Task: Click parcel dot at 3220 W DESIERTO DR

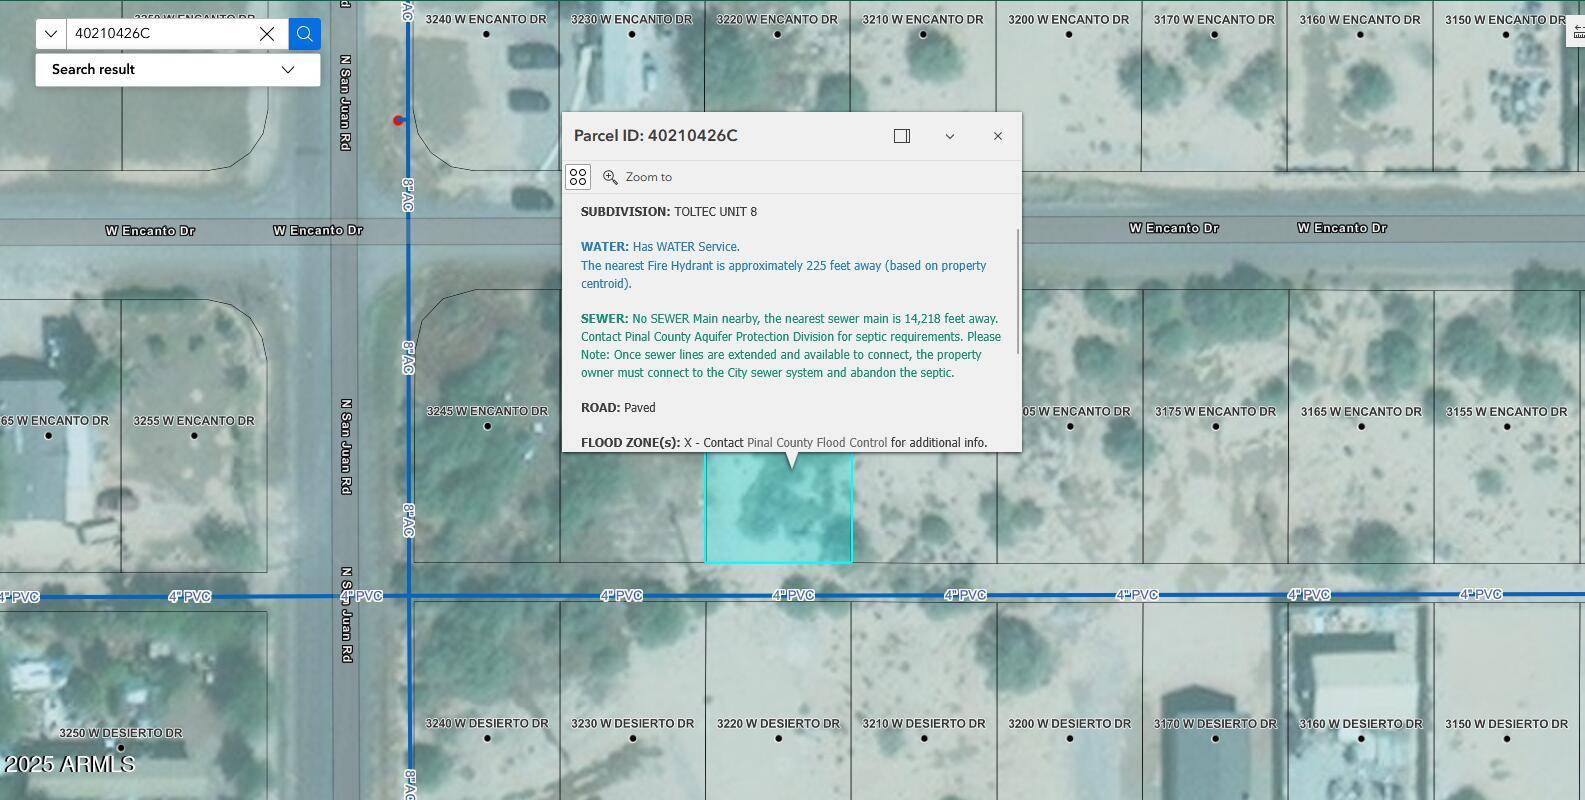Action: click(778, 739)
